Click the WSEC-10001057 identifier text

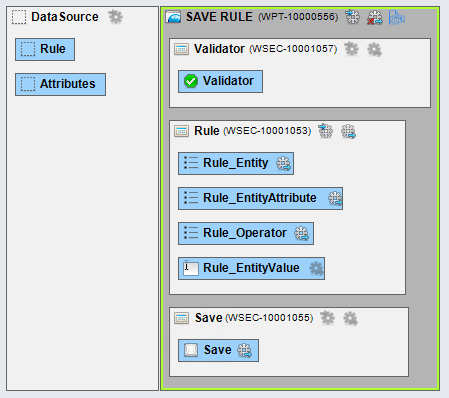coord(293,49)
